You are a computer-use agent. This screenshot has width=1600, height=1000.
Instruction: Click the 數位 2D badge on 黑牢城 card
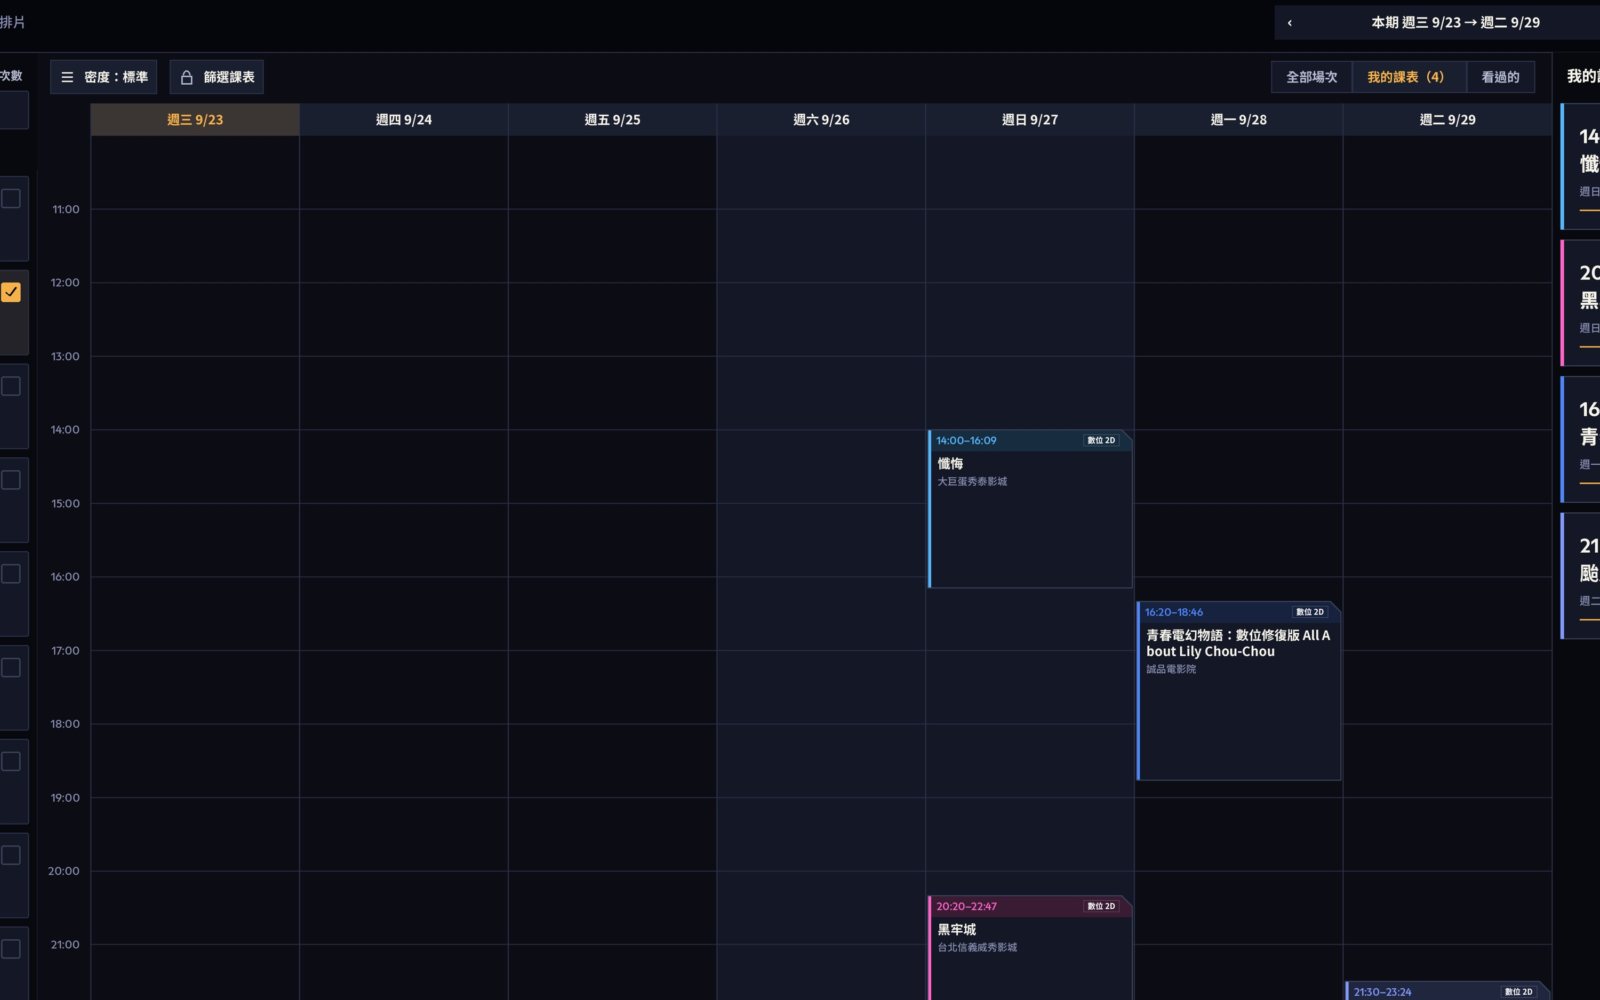coord(1101,906)
